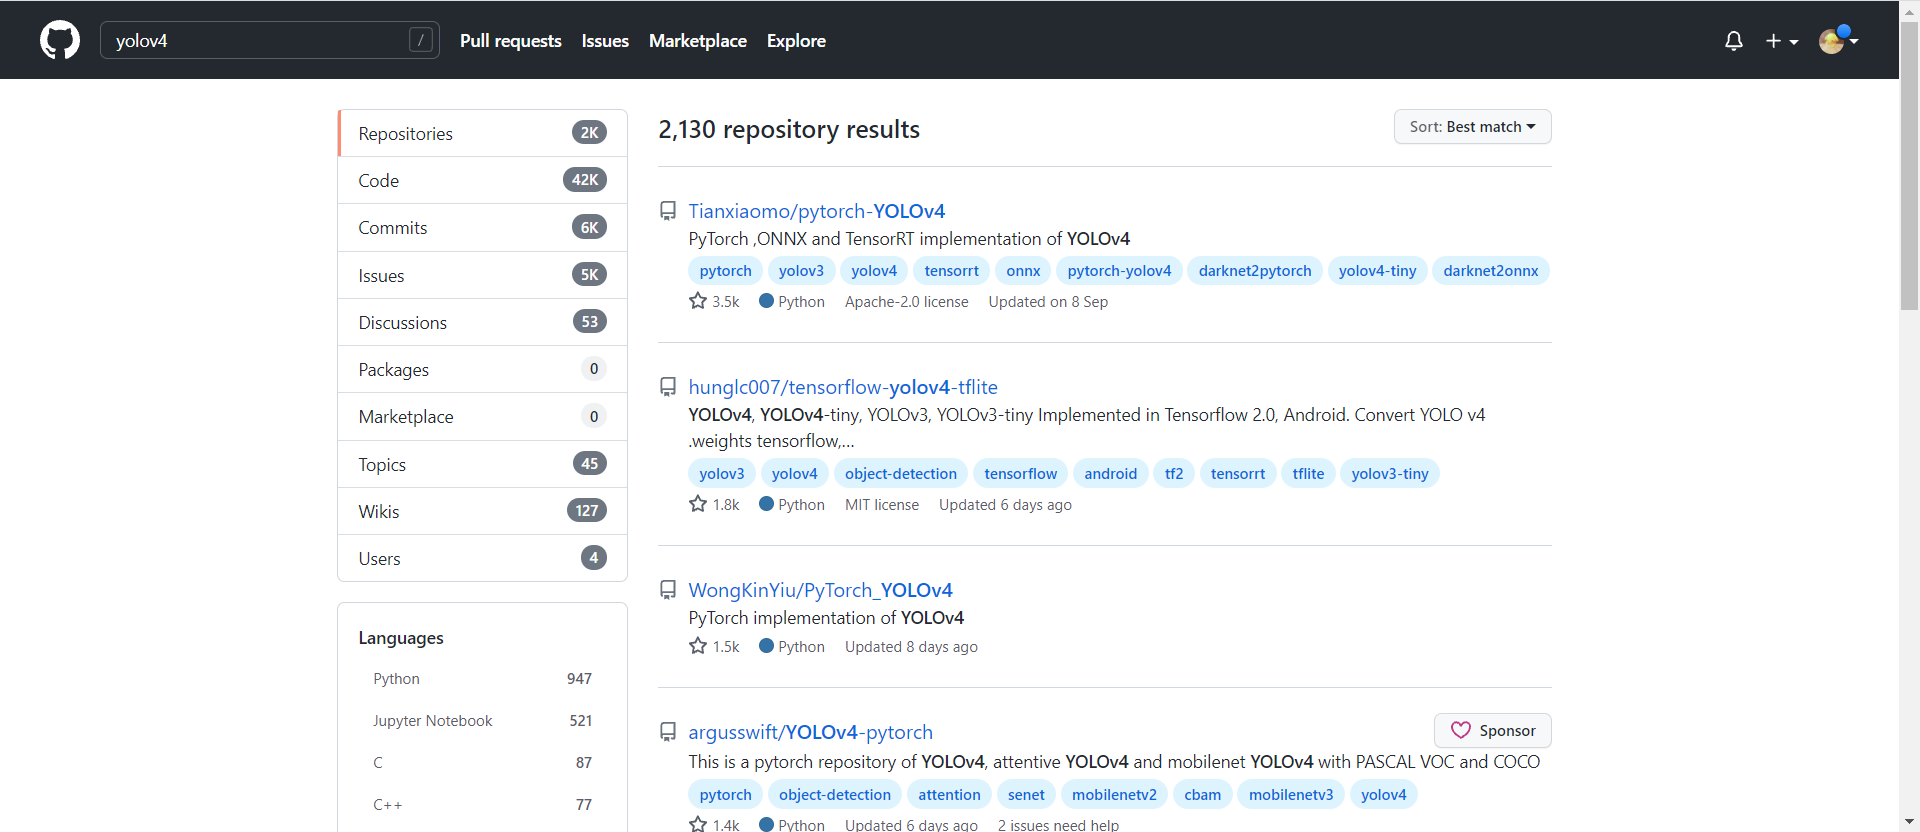Open Issues in top navigation
Screen dimensions: 1920x832
[x=605, y=41]
